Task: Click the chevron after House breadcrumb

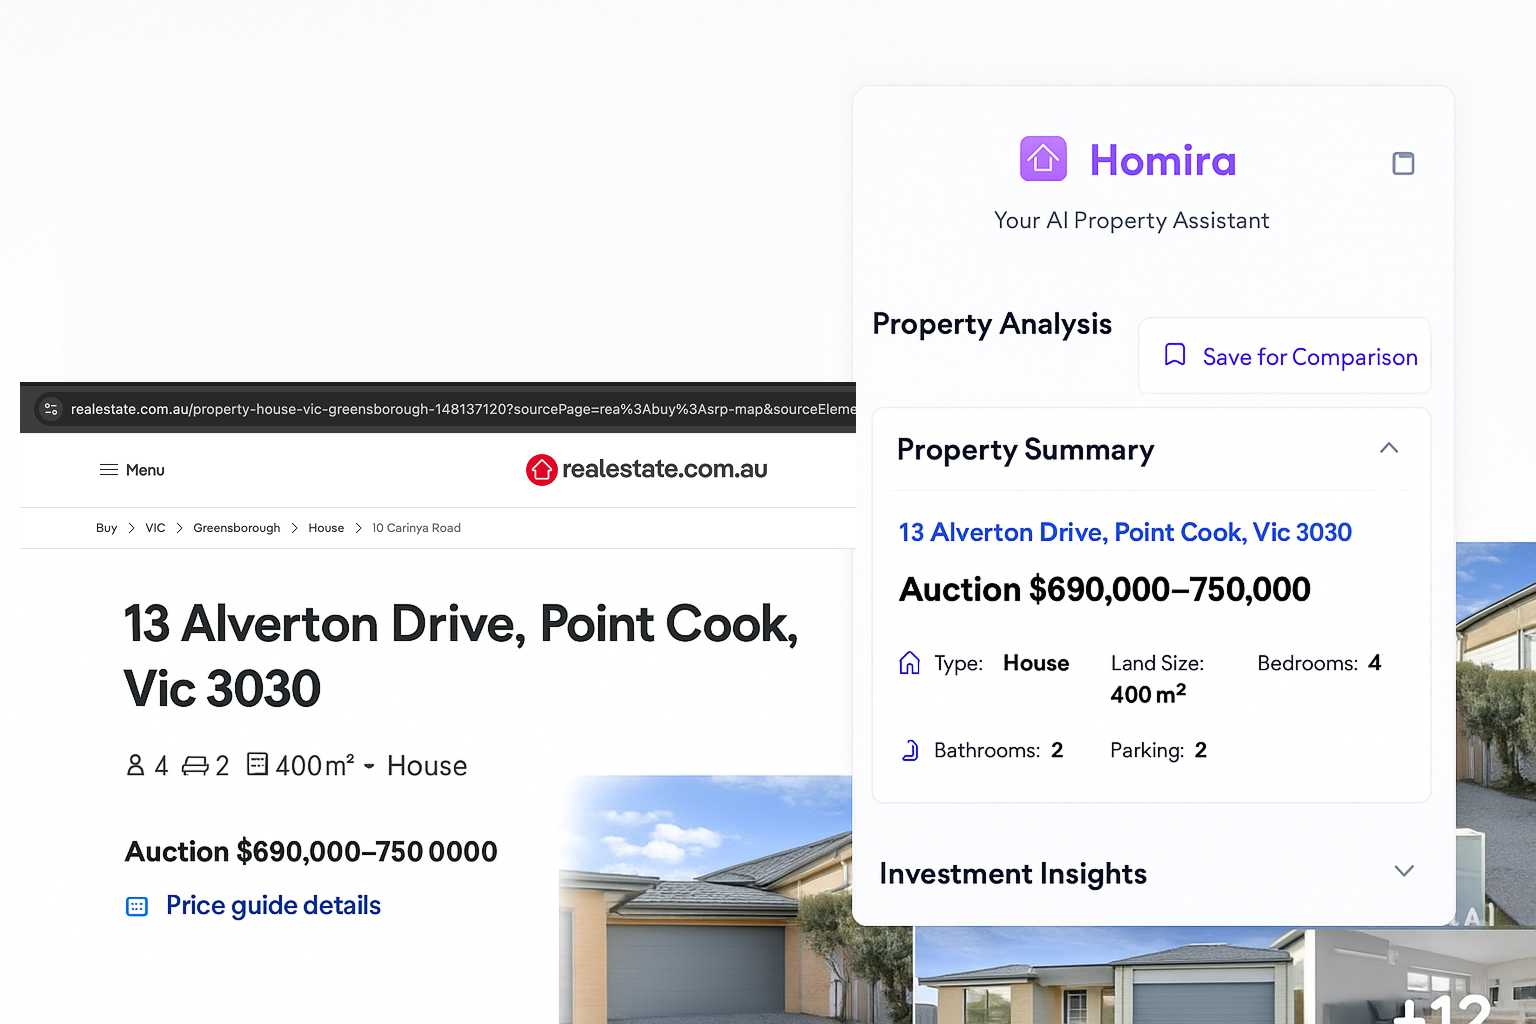Action: (x=358, y=528)
